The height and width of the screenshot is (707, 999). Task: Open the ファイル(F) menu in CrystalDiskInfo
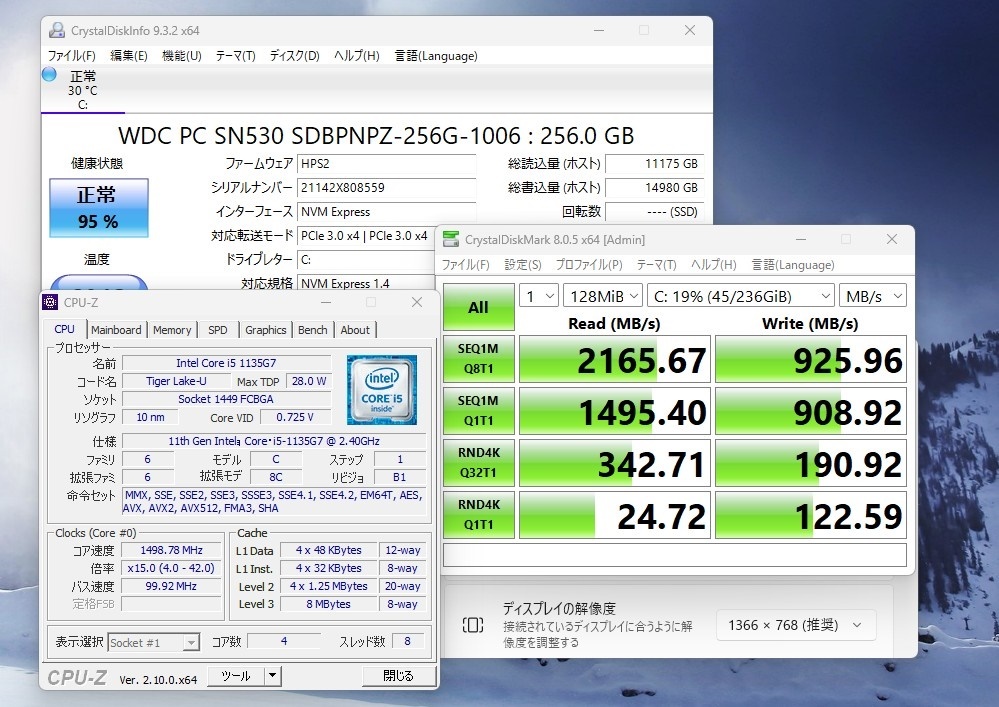[71, 55]
